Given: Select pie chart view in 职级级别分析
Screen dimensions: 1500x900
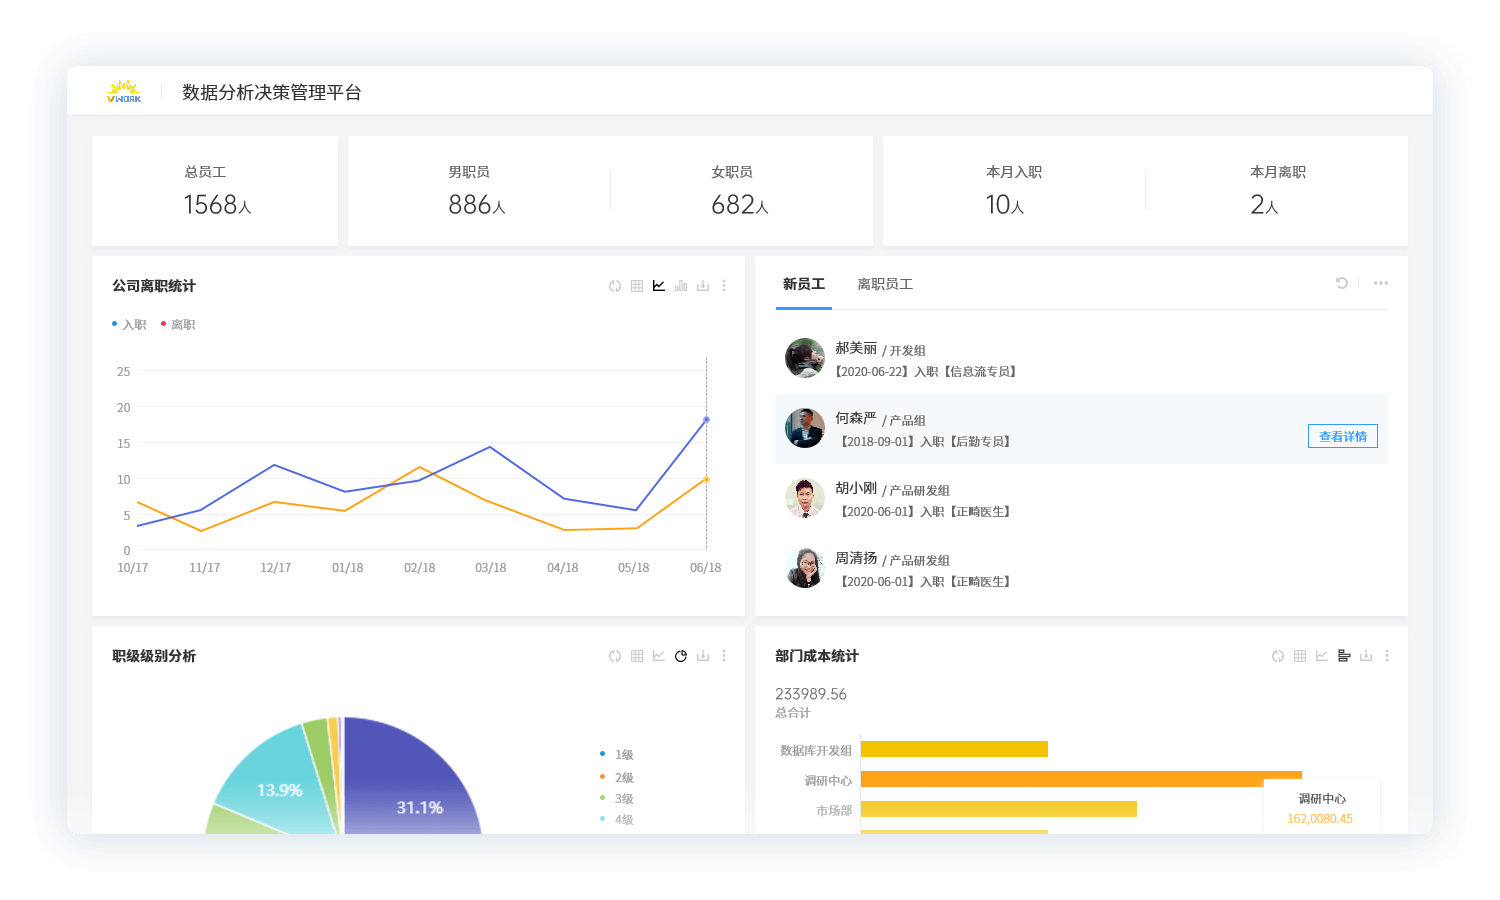Looking at the screenshot, I should click(681, 656).
